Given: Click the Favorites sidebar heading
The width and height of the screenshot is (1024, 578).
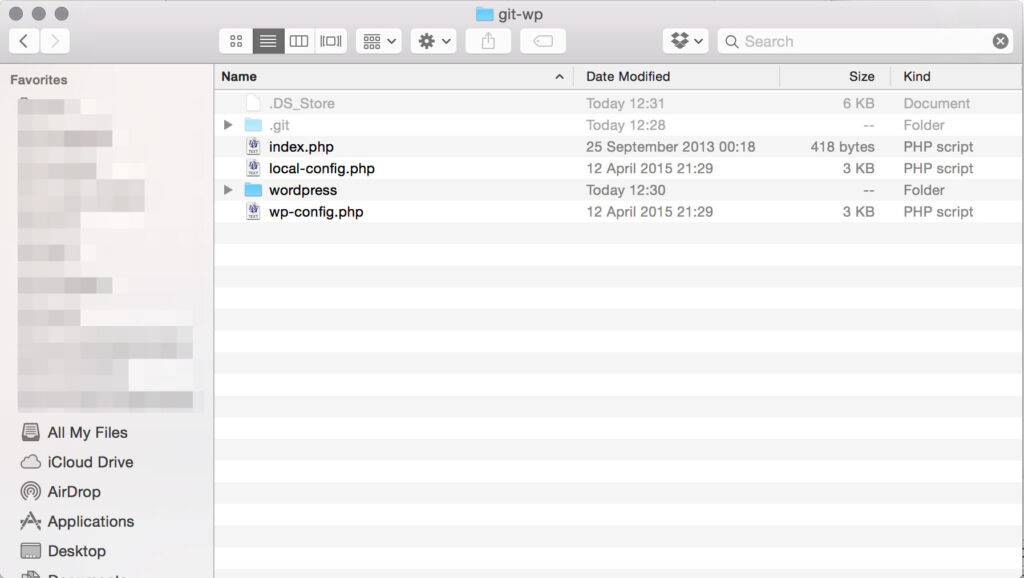Looking at the screenshot, I should tap(39, 80).
